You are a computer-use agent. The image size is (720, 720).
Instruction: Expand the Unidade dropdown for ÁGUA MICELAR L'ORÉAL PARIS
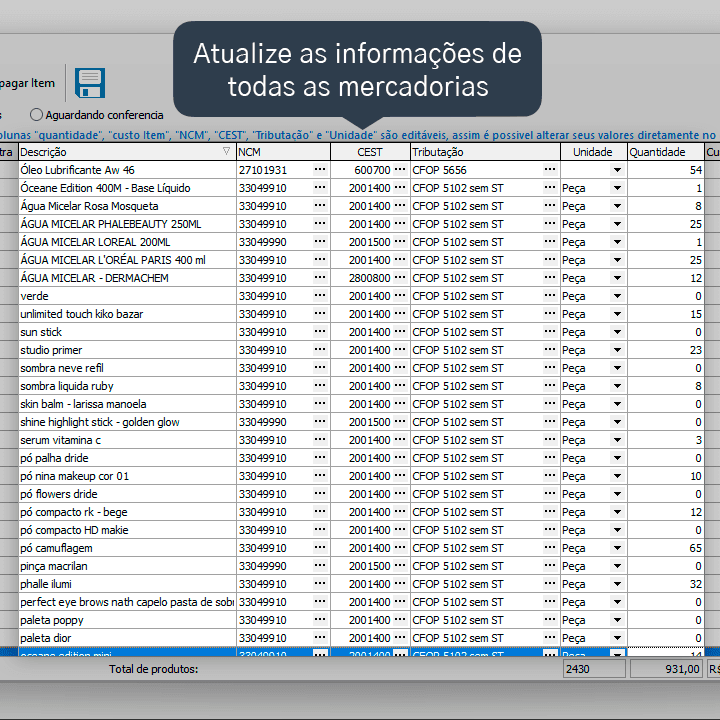click(618, 260)
